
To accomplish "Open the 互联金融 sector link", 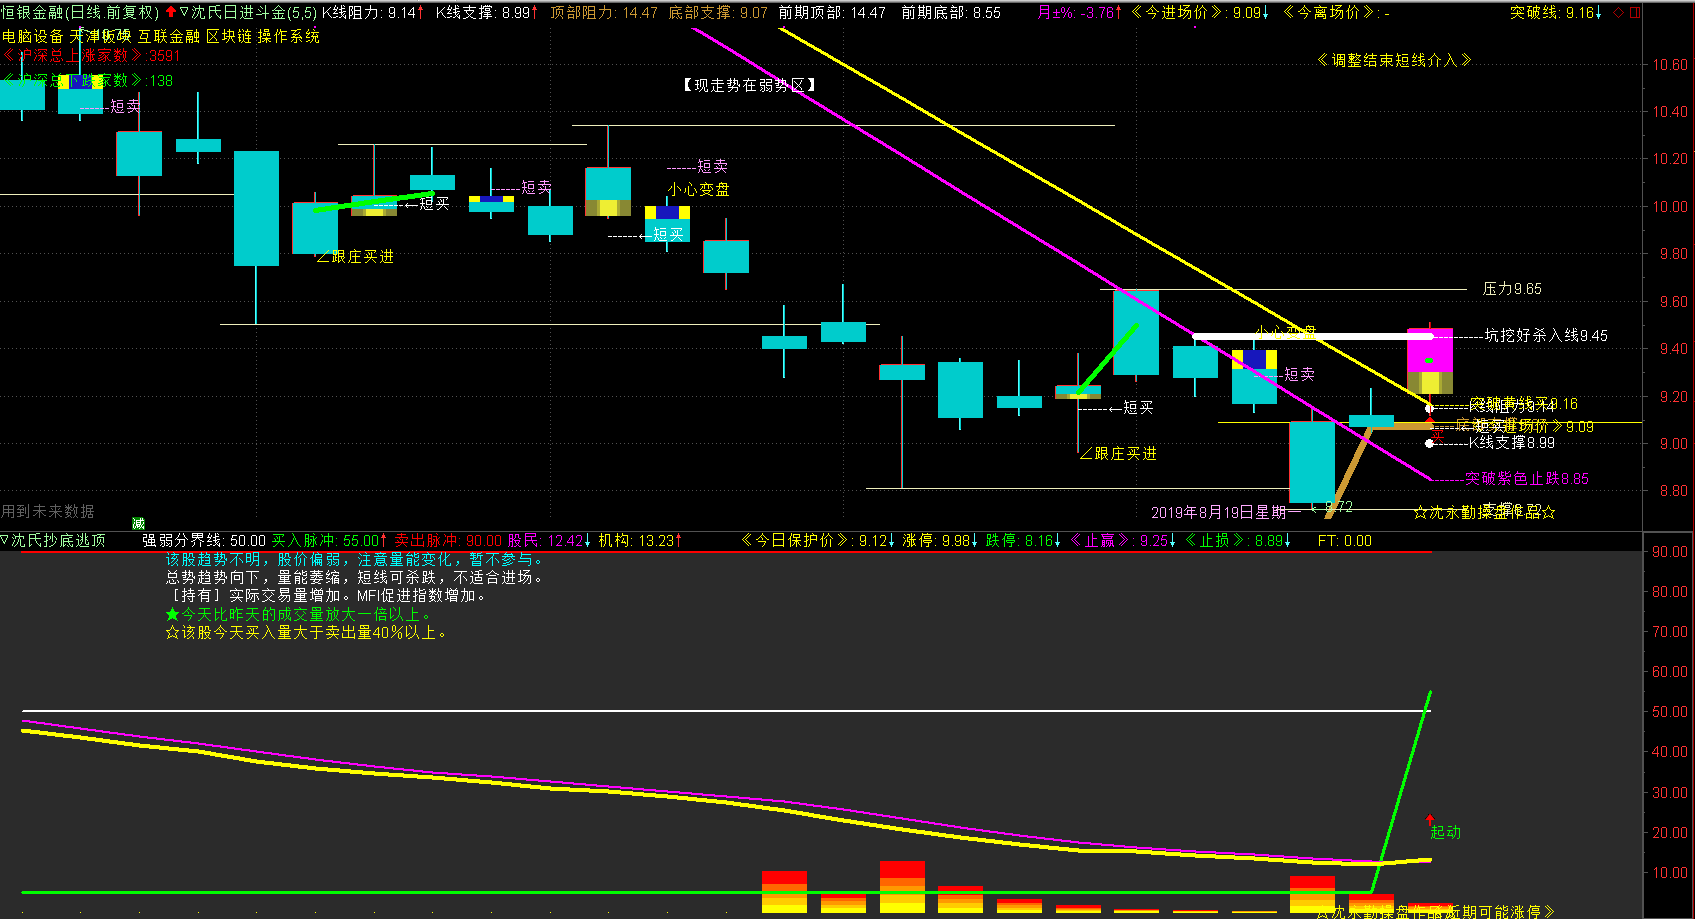I will [x=169, y=36].
